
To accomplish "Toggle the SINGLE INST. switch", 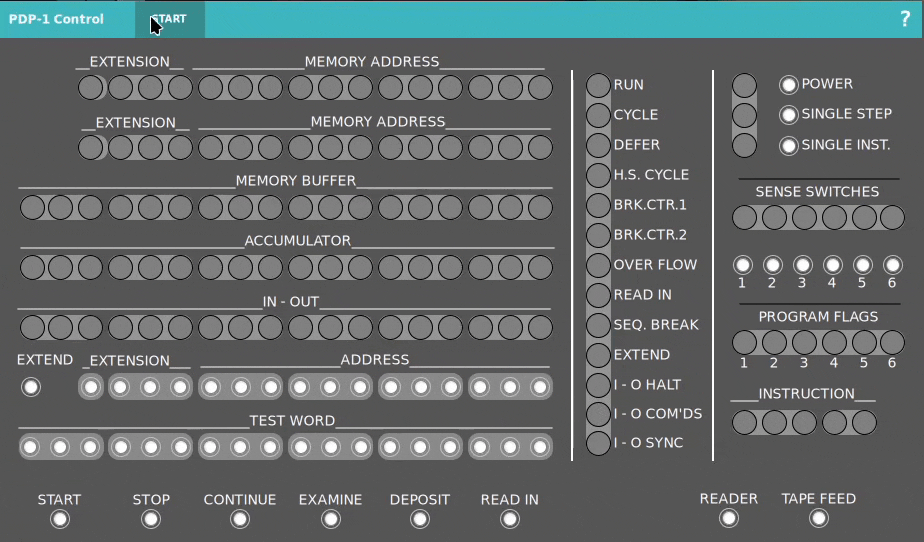I will coord(788,145).
